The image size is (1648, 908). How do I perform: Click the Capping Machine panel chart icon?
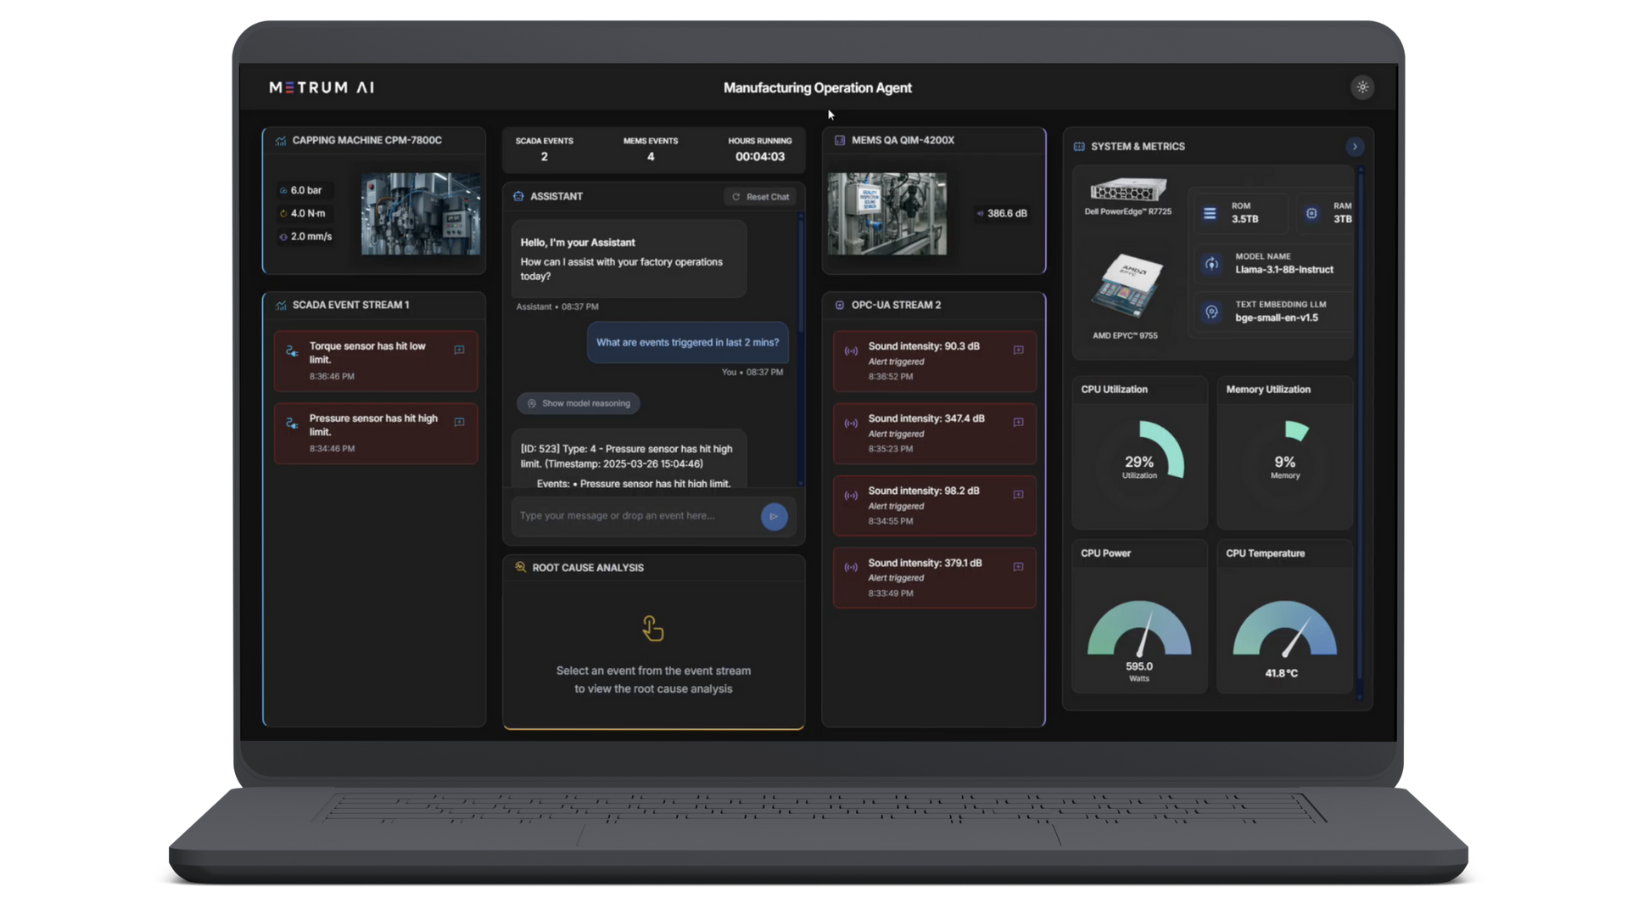click(281, 141)
